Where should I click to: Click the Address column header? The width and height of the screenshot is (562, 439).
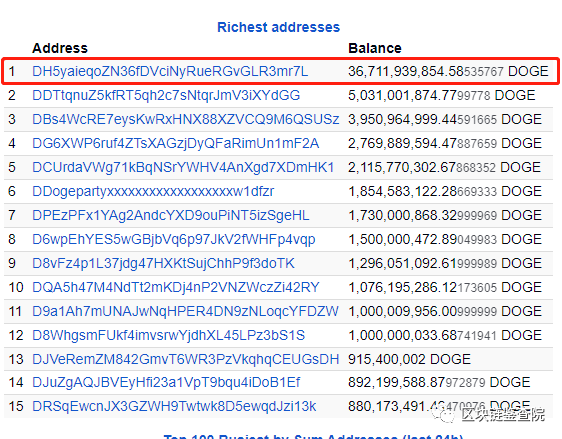tap(60, 48)
